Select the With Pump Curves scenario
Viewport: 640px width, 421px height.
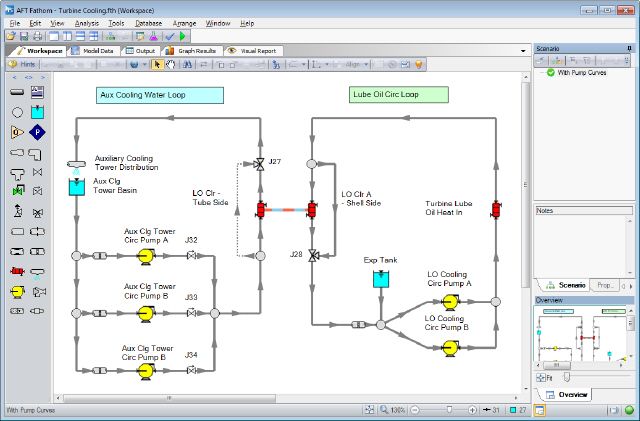point(582,73)
